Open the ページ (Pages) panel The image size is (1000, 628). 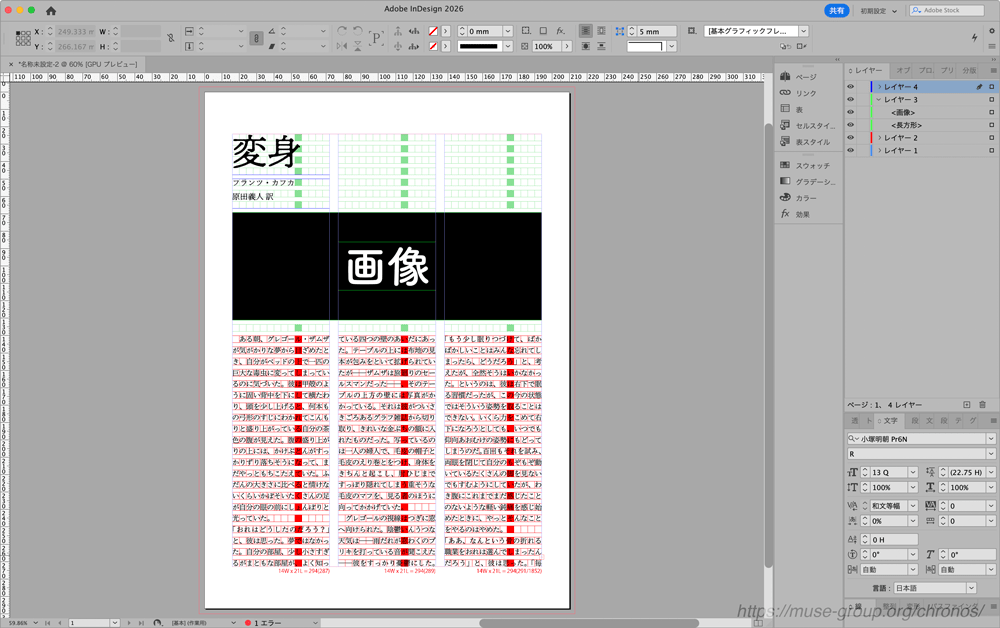tap(805, 77)
